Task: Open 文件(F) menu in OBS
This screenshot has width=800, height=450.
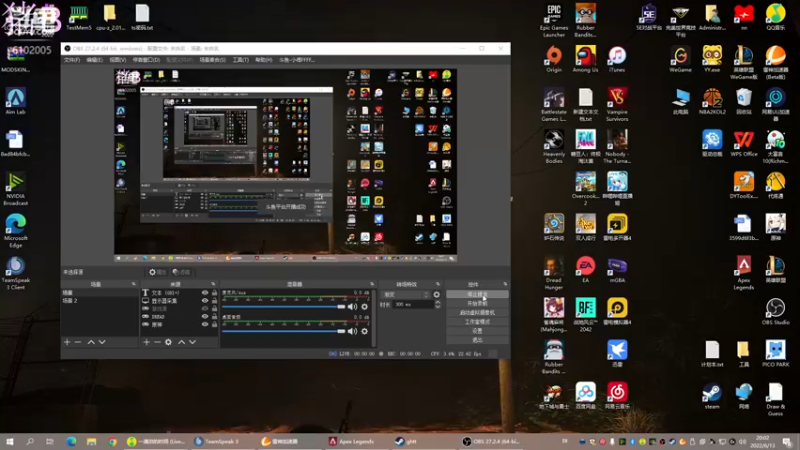Action: [72, 60]
